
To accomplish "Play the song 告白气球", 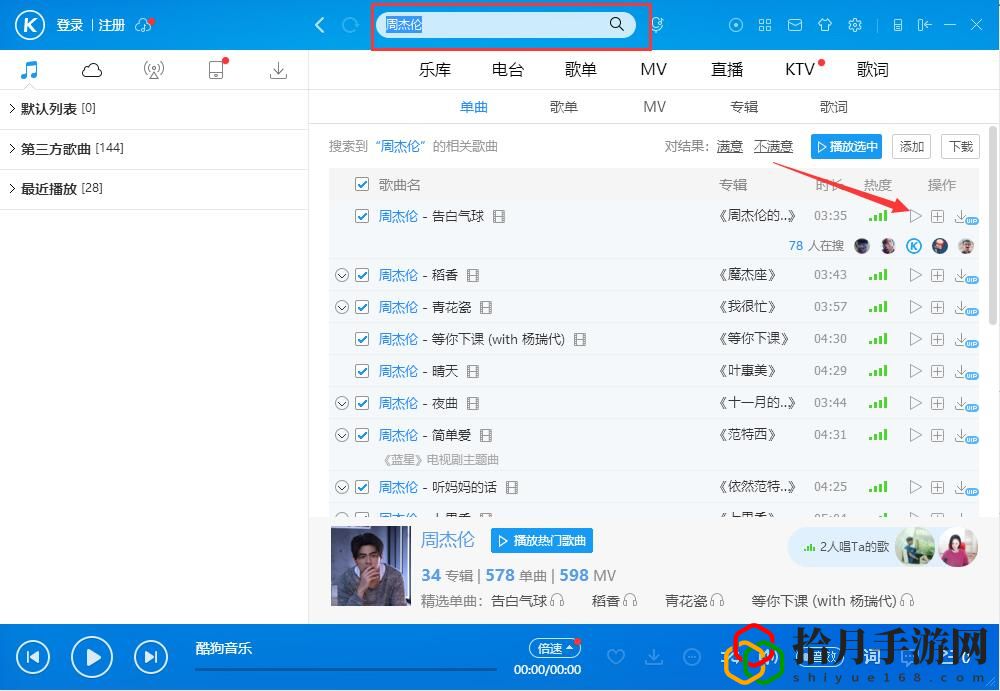I will click(915, 216).
